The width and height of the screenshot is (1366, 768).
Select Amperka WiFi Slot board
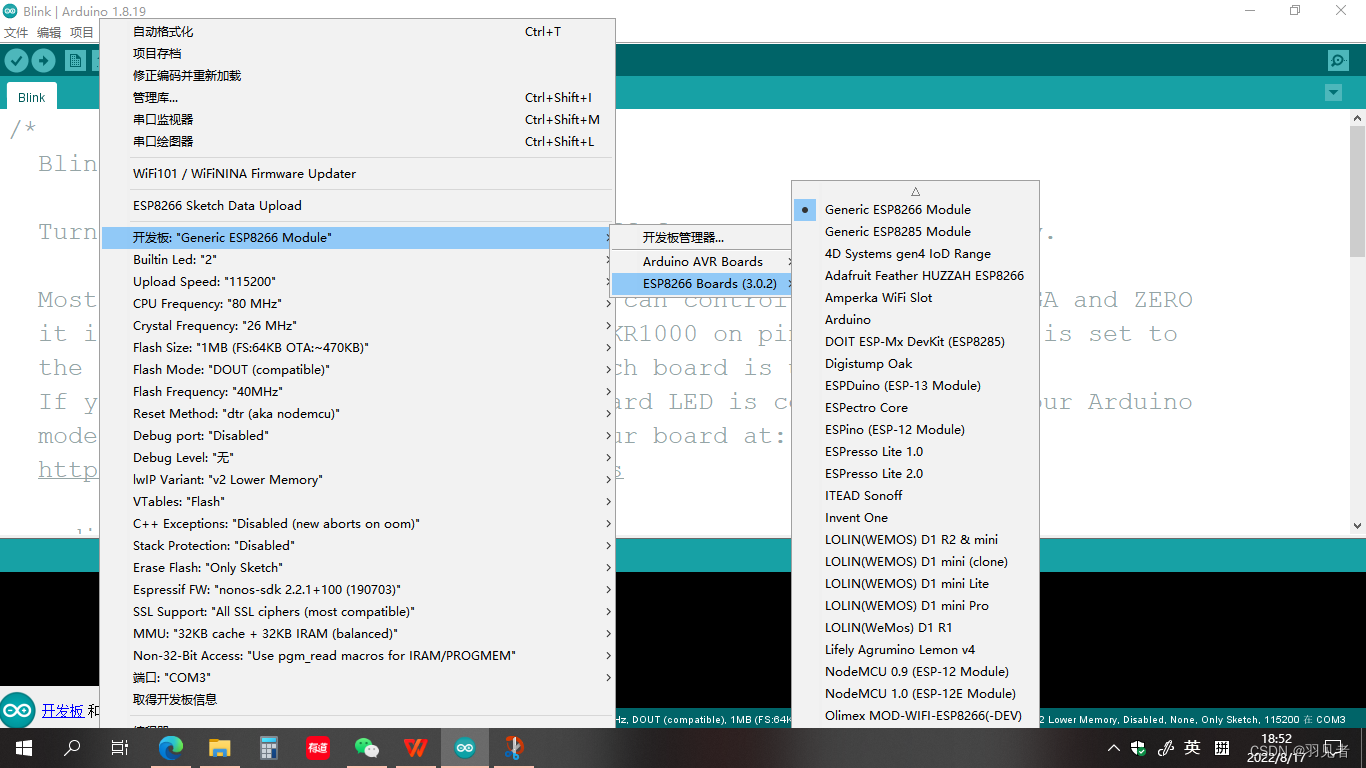pos(915,298)
